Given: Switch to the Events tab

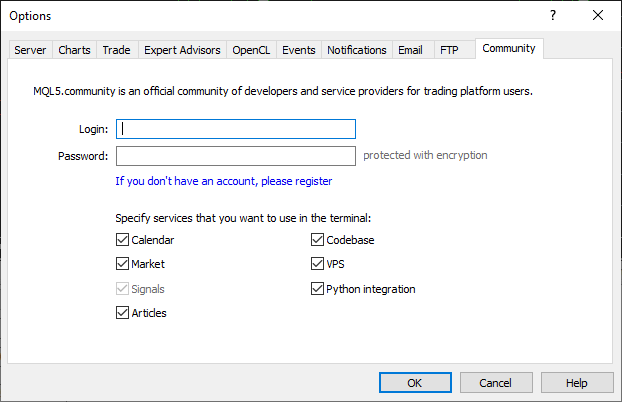Looking at the screenshot, I should click(x=298, y=50).
